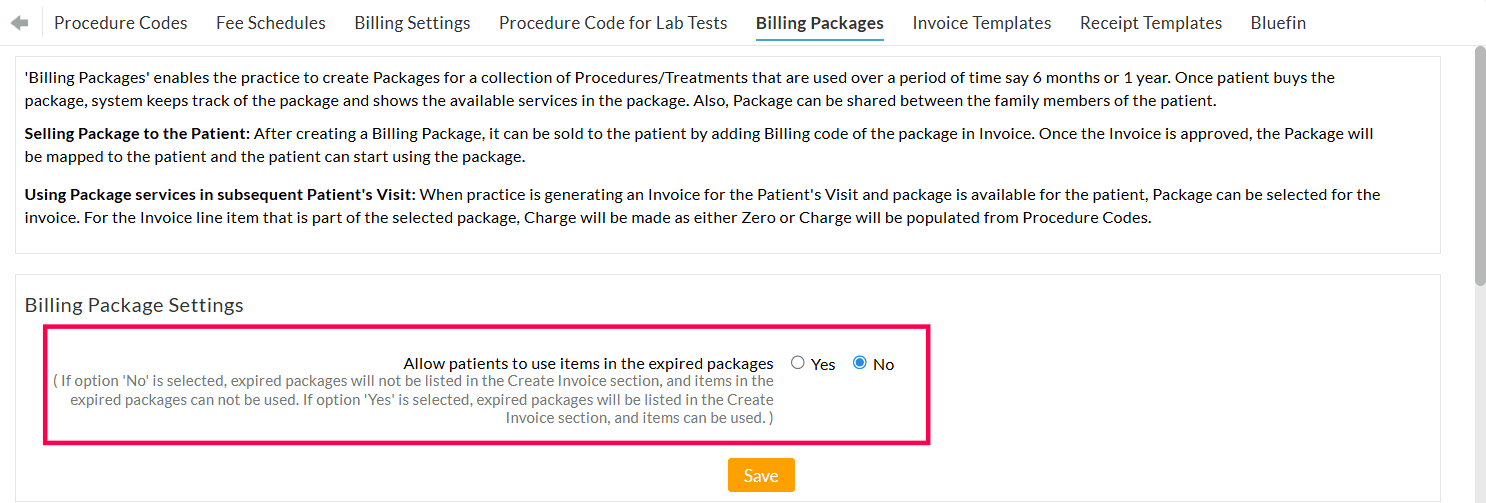Click the vertical scrollbar thumb
Viewport: 1486px width, 503px height.
click(1480, 170)
